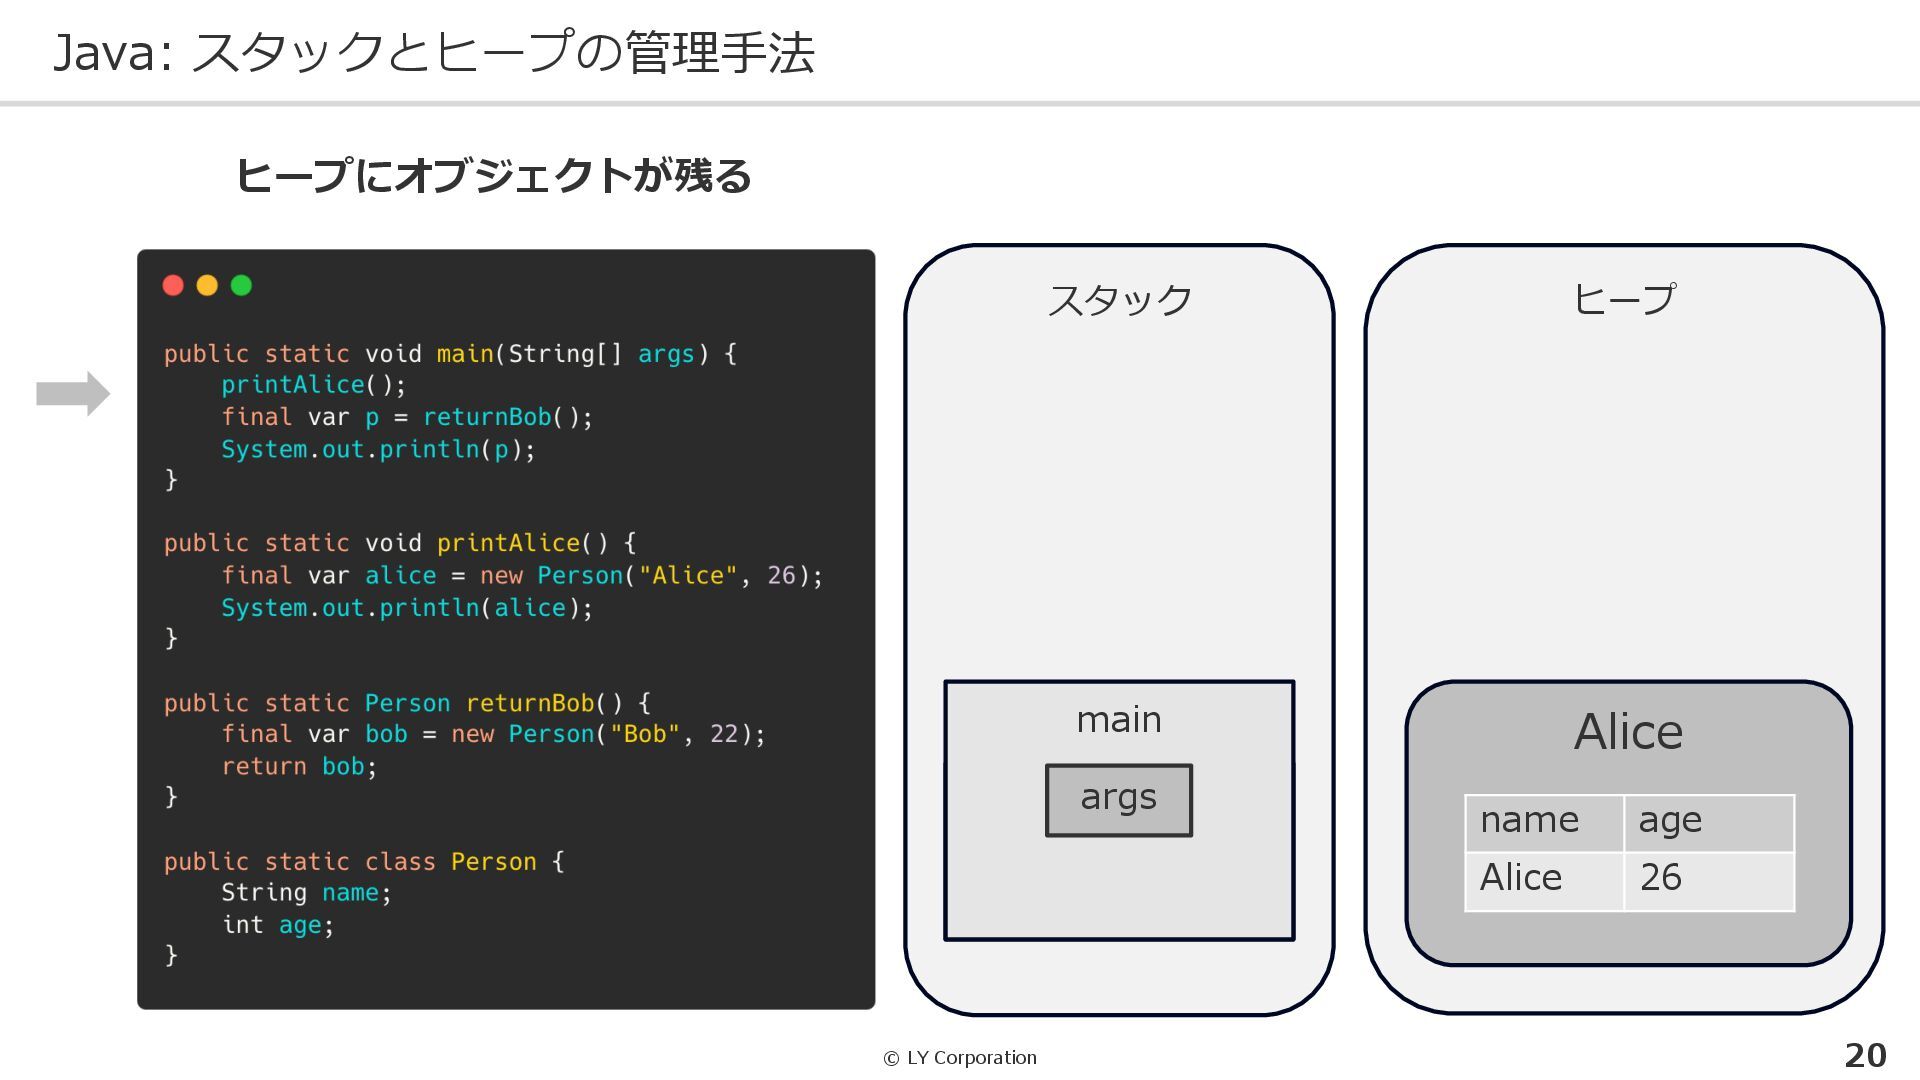Click the "Bob" string literal in code
Screen dimensions: 1920x1080
(x=645, y=734)
